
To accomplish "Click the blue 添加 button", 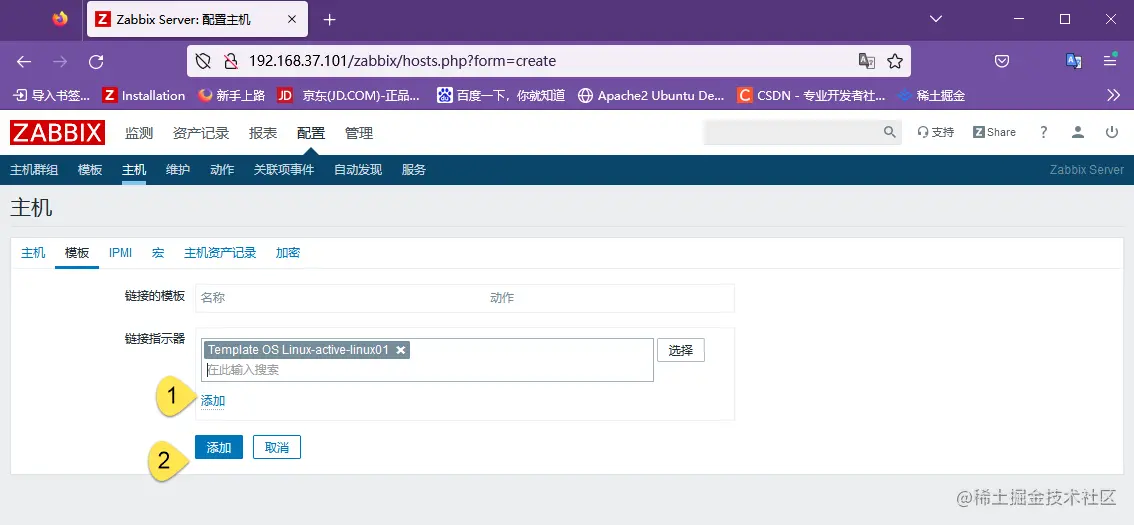I will 219,448.
